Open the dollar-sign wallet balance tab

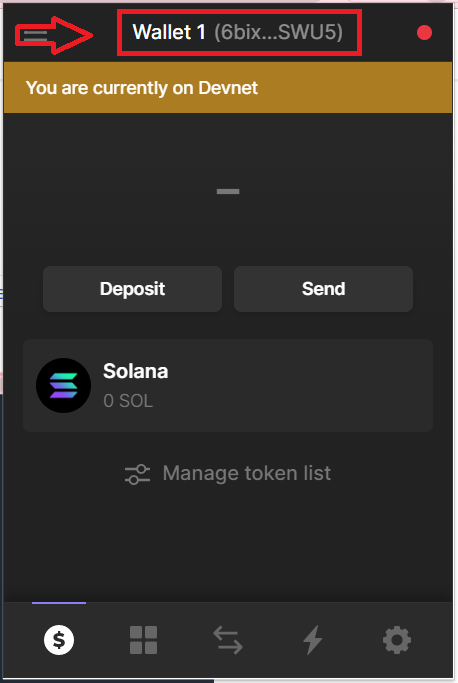[59, 640]
